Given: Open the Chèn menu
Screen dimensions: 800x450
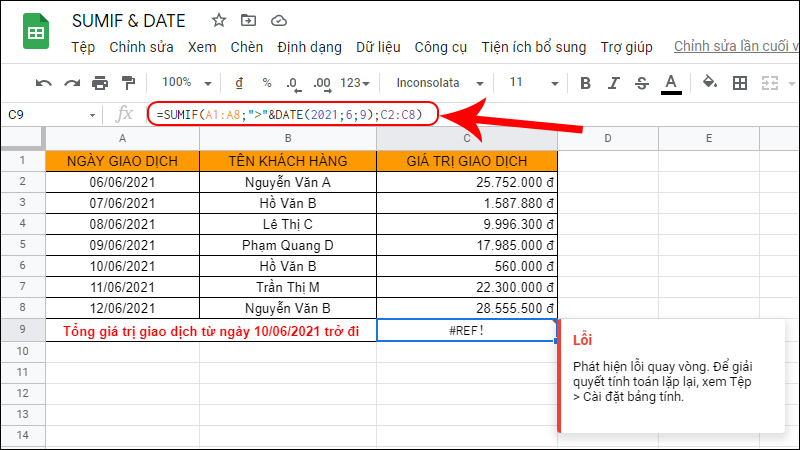Looking at the screenshot, I should pos(247,47).
